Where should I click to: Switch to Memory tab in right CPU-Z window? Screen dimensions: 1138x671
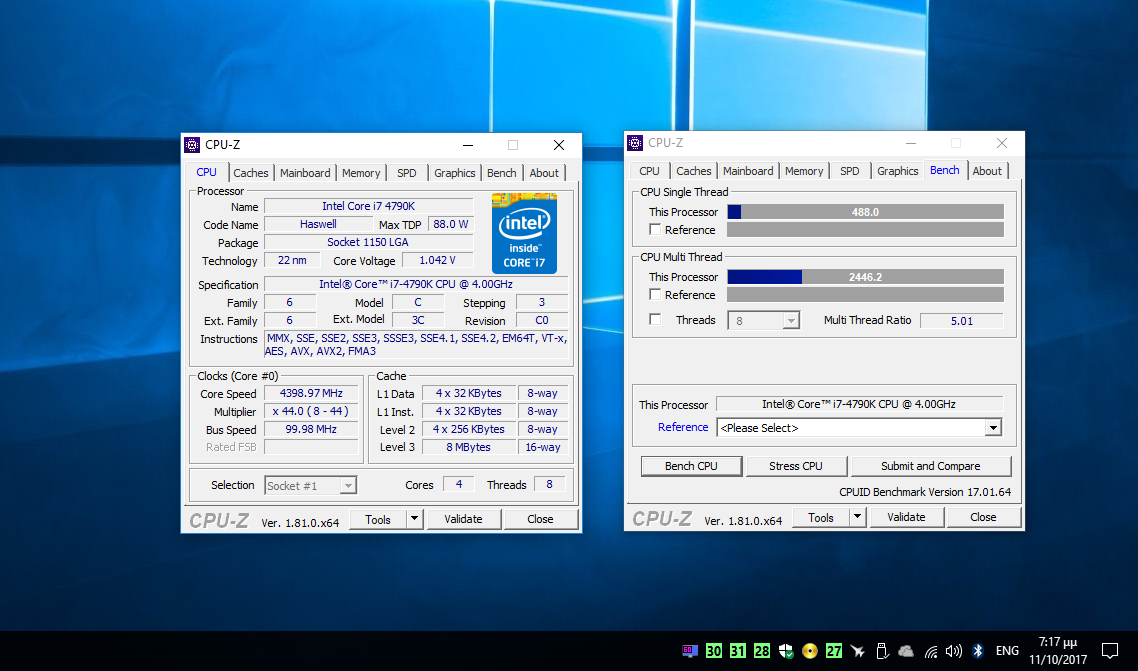pyautogui.click(x=803, y=171)
